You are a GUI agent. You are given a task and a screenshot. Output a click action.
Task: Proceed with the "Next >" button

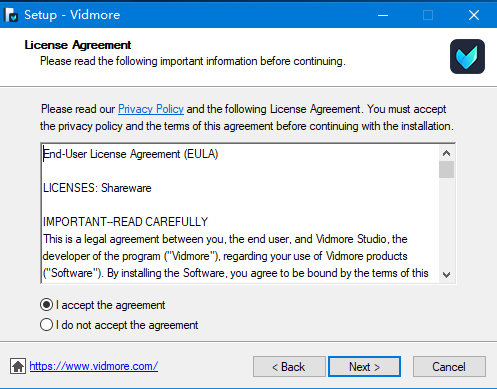point(364,367)
